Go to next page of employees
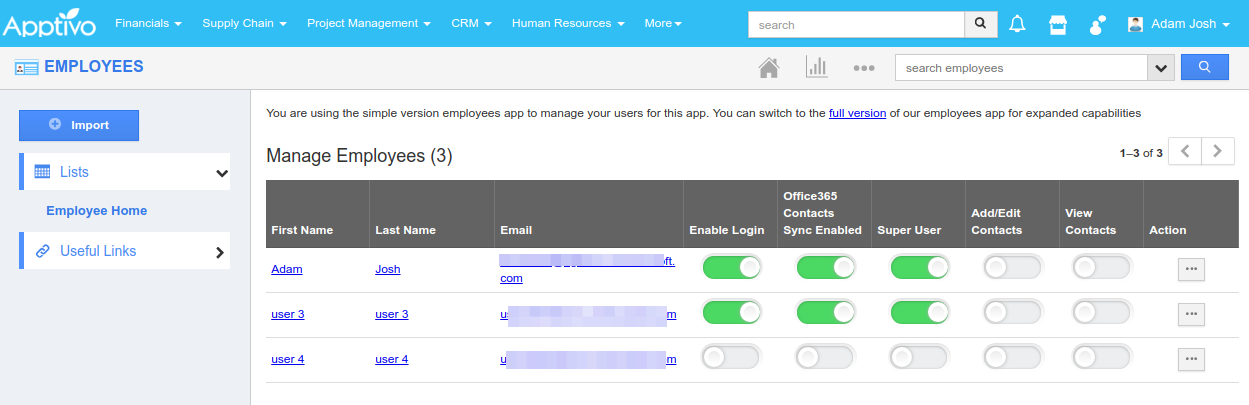 pyautogui.click(x=1217, y=152)
